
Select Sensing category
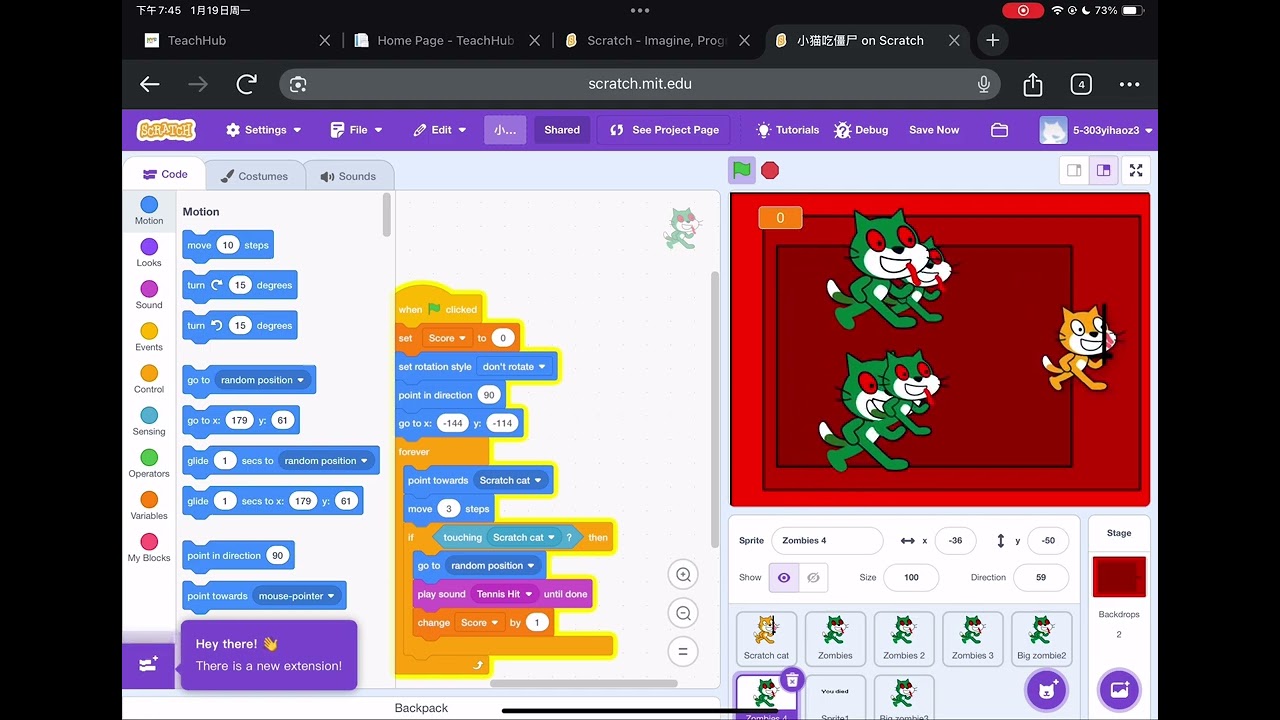[149, 420]
